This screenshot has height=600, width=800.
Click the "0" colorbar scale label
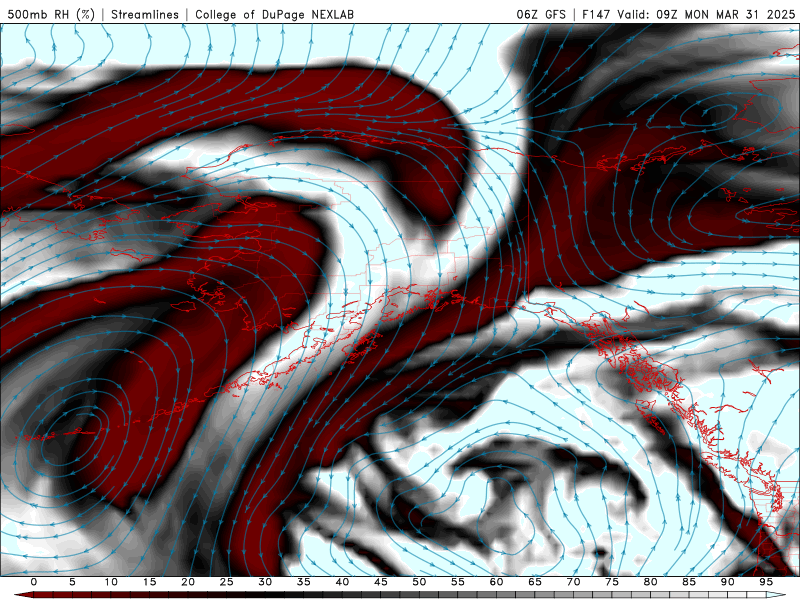[34, 582]
